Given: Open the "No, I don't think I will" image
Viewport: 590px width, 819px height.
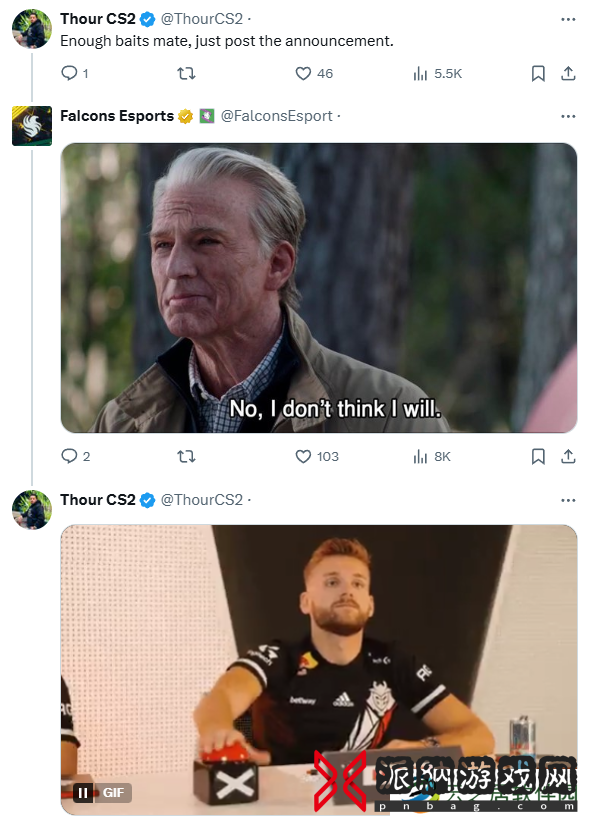Looking at the screenshot, I should click(x=318, y=288).
